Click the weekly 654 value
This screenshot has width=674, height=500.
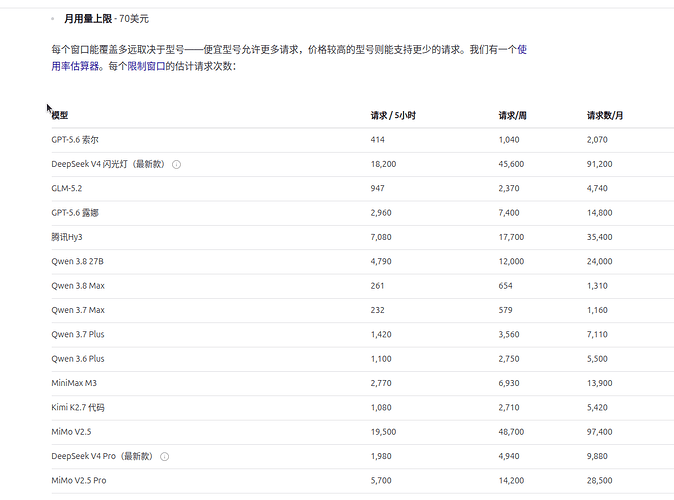[x=506, y=285]
